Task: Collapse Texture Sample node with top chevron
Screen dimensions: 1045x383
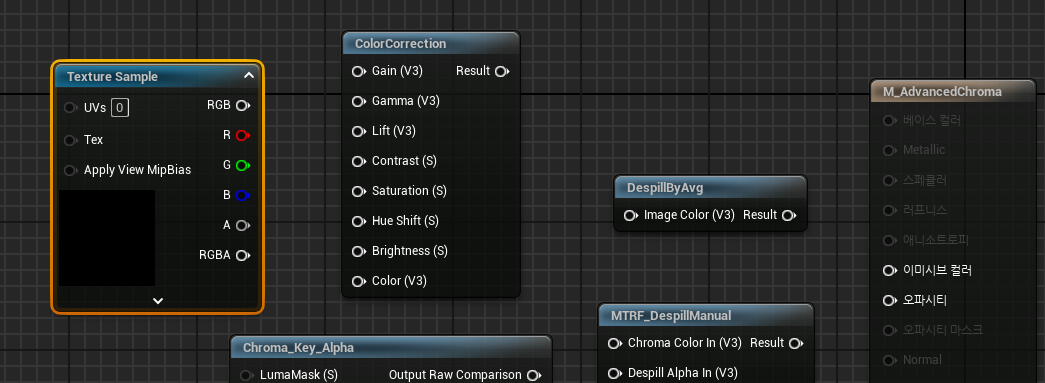Action: coord(249,76)
